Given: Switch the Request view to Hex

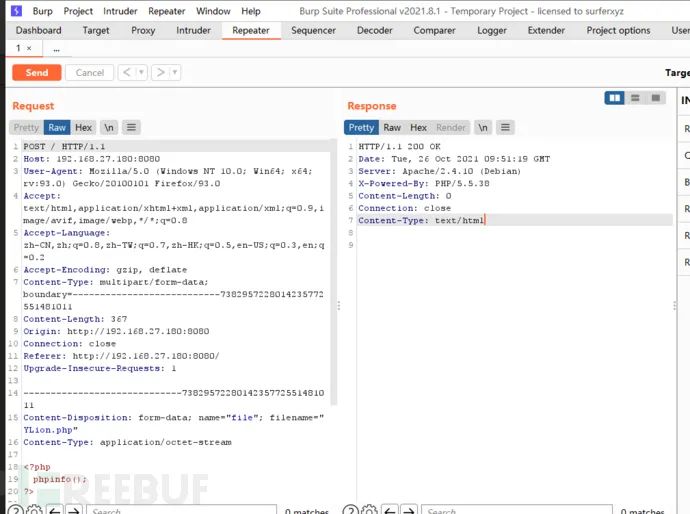Looking at the screenshot, I should (84, 127).
